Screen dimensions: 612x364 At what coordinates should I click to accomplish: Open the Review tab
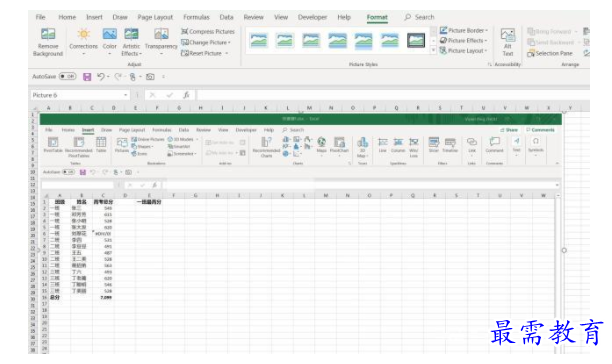pyautogui.click(x=253, y=17)
